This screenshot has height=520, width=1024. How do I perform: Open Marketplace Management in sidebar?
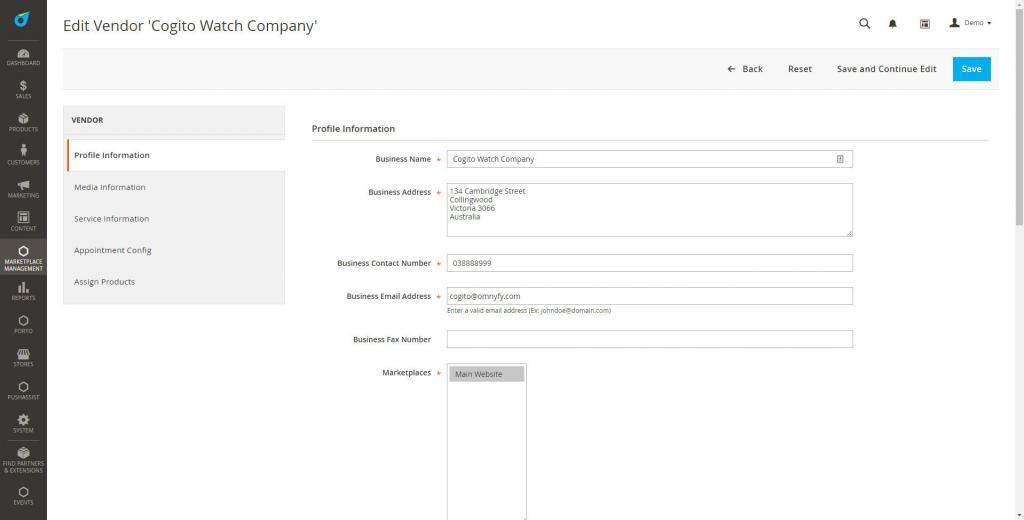pos(23,258)
